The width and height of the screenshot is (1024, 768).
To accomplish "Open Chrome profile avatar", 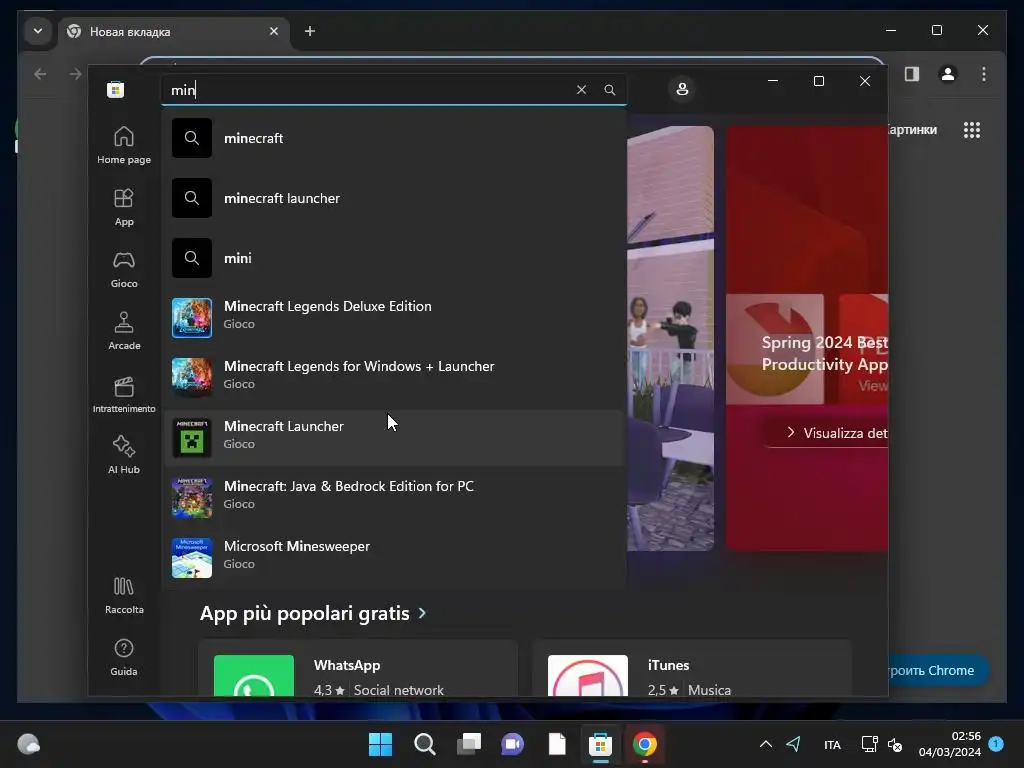I will coord(948,74).
